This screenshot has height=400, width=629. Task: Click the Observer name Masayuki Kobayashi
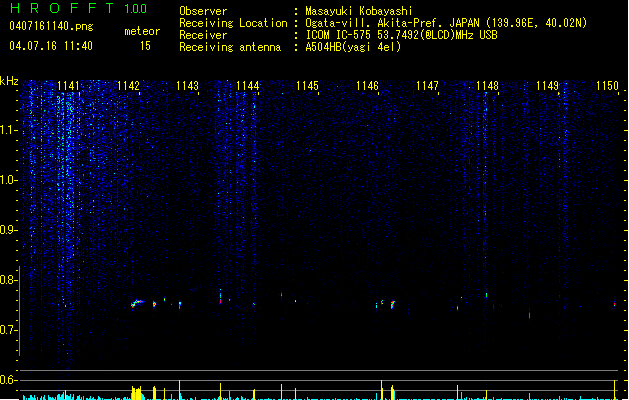[x=359, y=11]
